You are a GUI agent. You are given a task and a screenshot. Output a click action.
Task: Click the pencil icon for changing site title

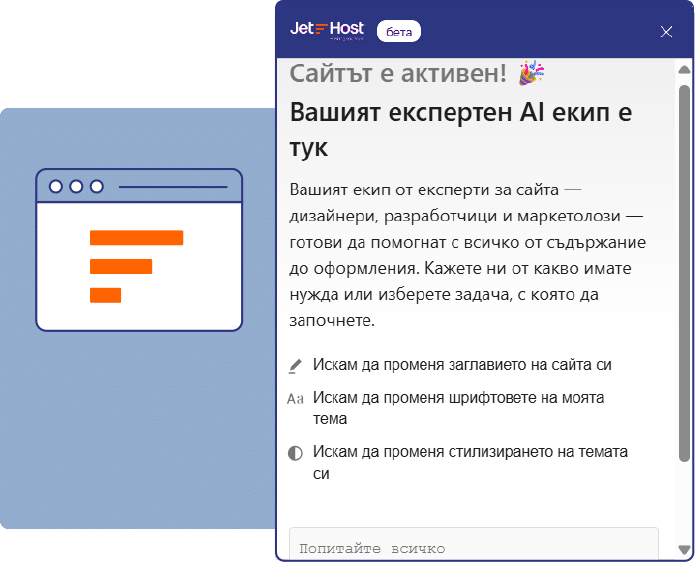(295, 366)
